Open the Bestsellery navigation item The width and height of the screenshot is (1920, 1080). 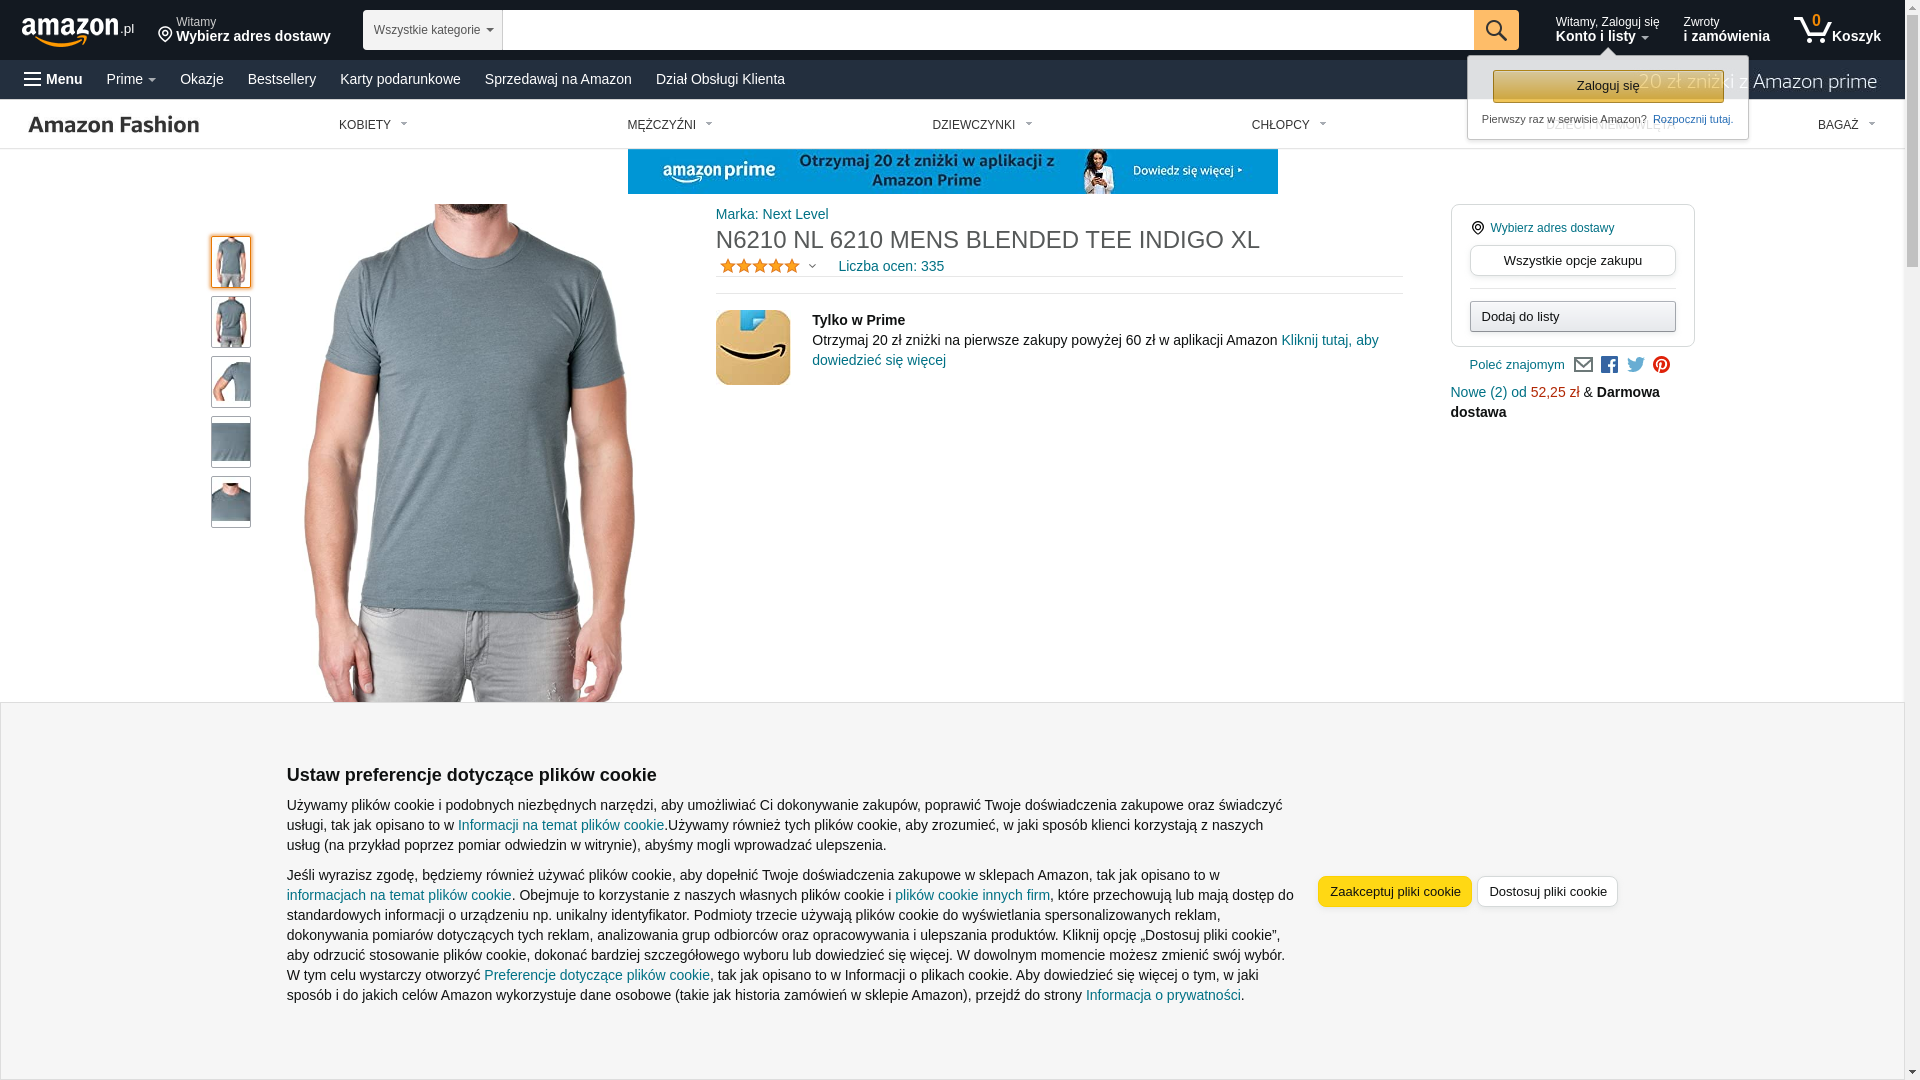[282, 79]
